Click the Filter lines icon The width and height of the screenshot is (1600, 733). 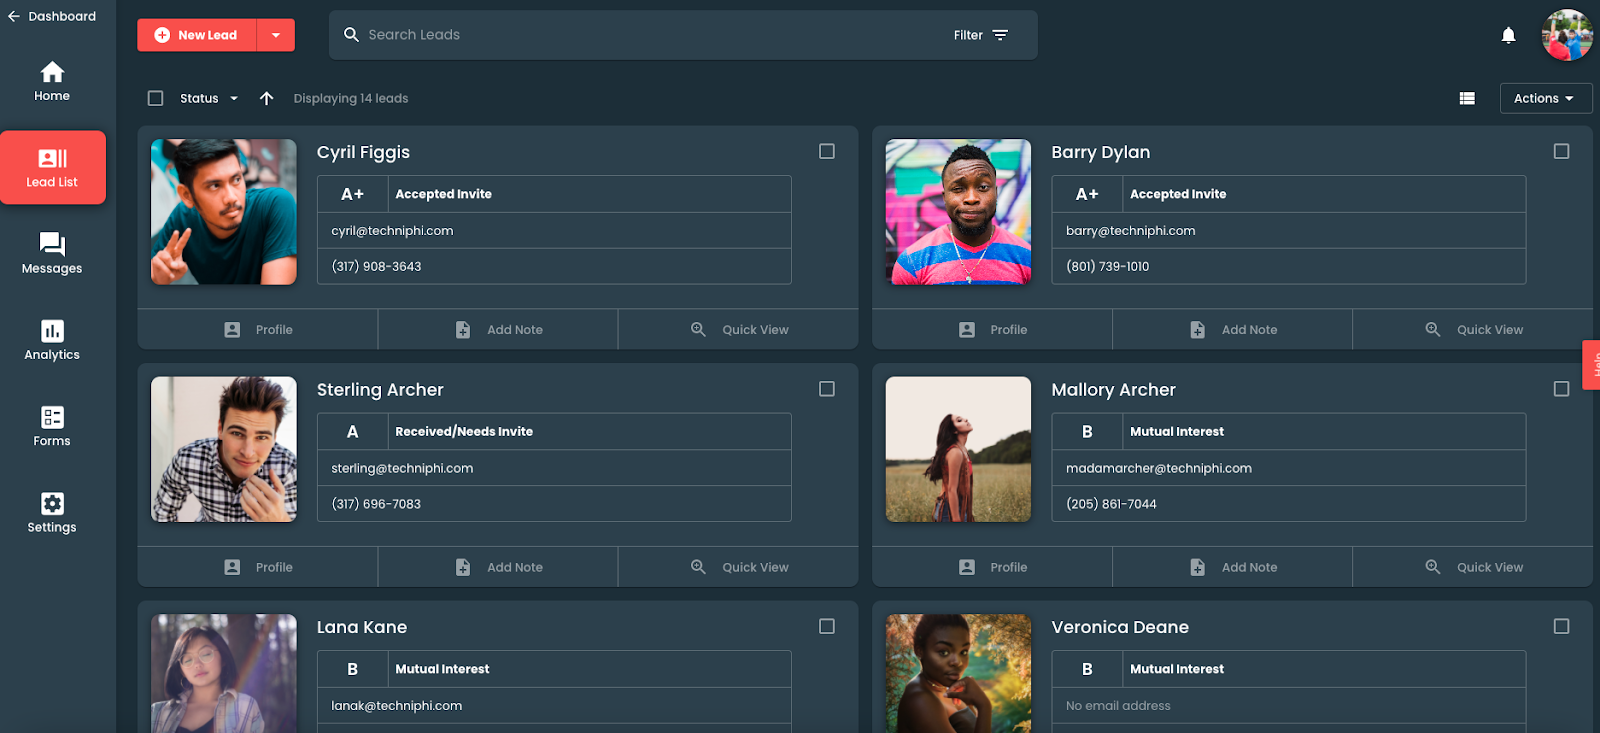click(x=1000, y=35)
